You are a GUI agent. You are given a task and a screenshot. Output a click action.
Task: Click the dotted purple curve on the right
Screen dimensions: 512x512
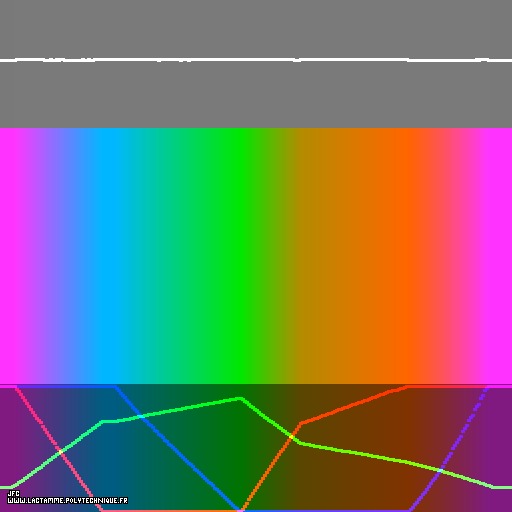pos(448,448)
